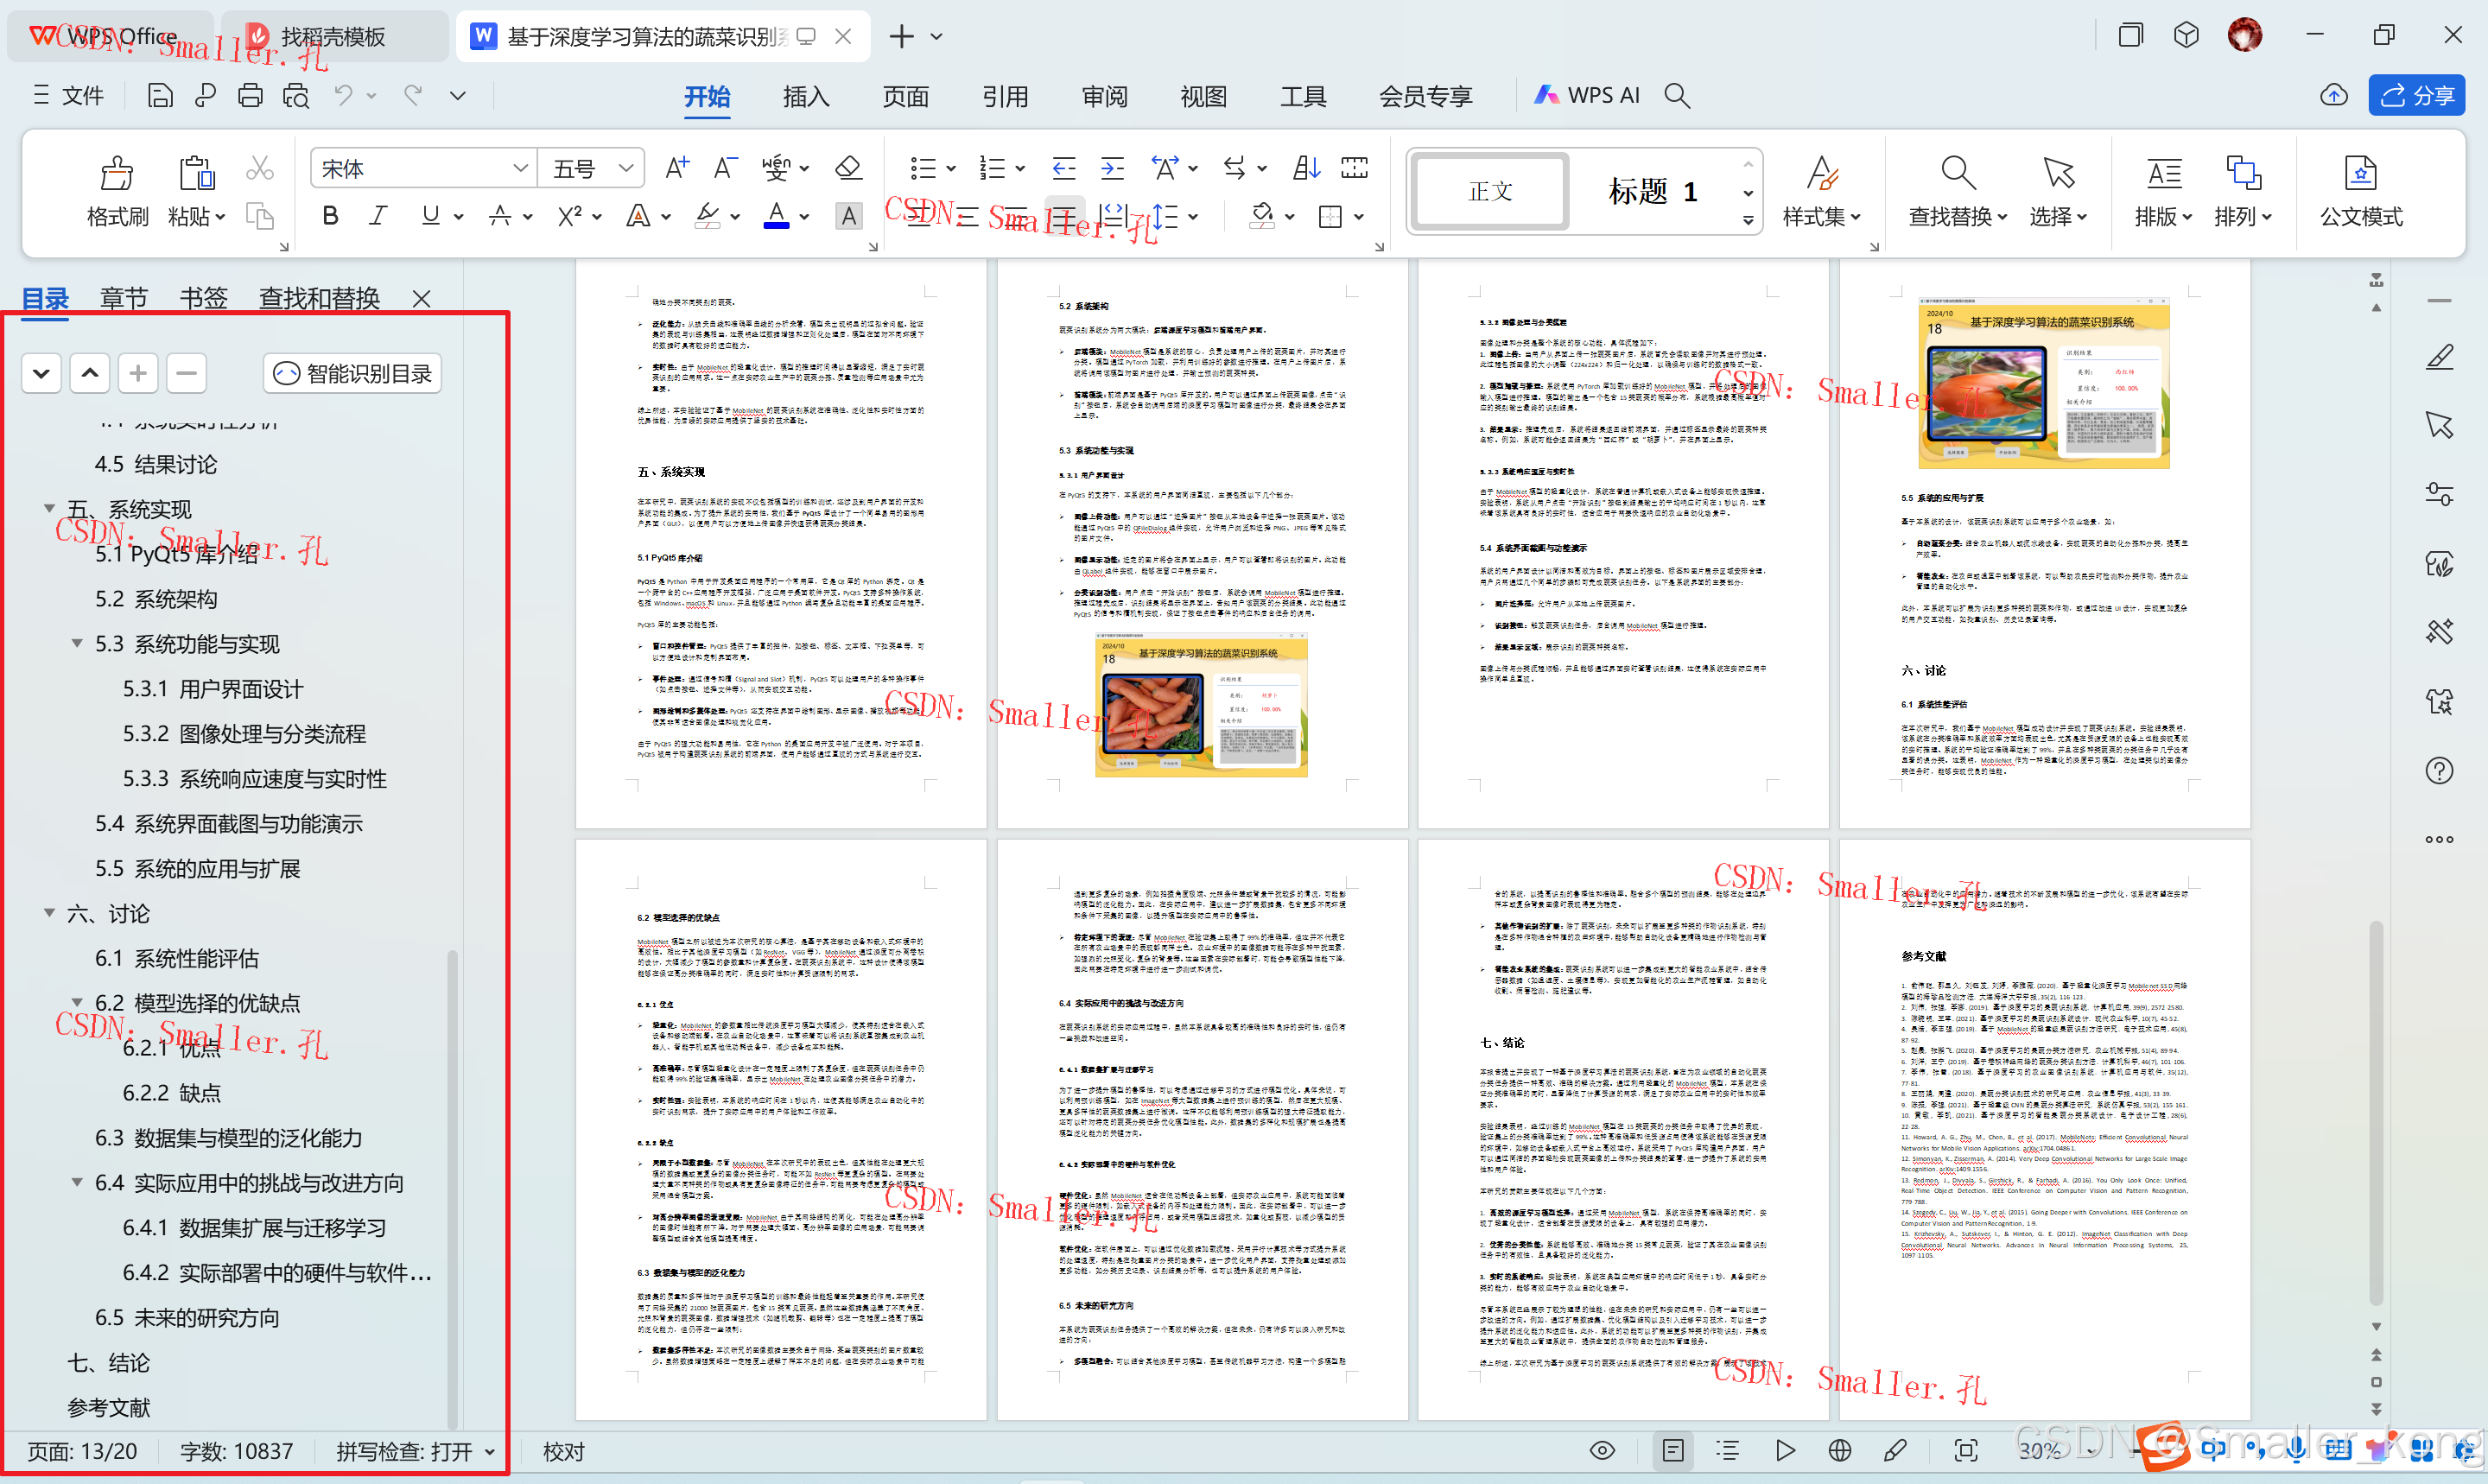Click the 智能识别目录 button

[x=353, y=374]
